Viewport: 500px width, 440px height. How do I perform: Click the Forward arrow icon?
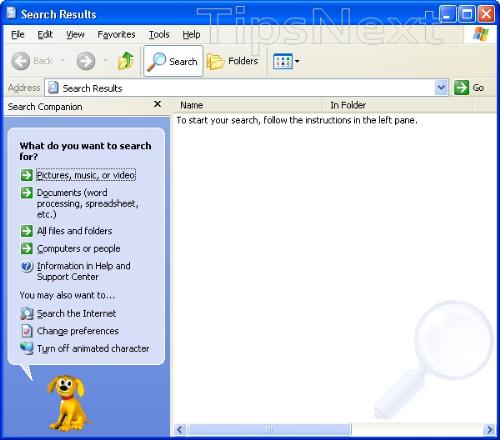coord(86,61)
